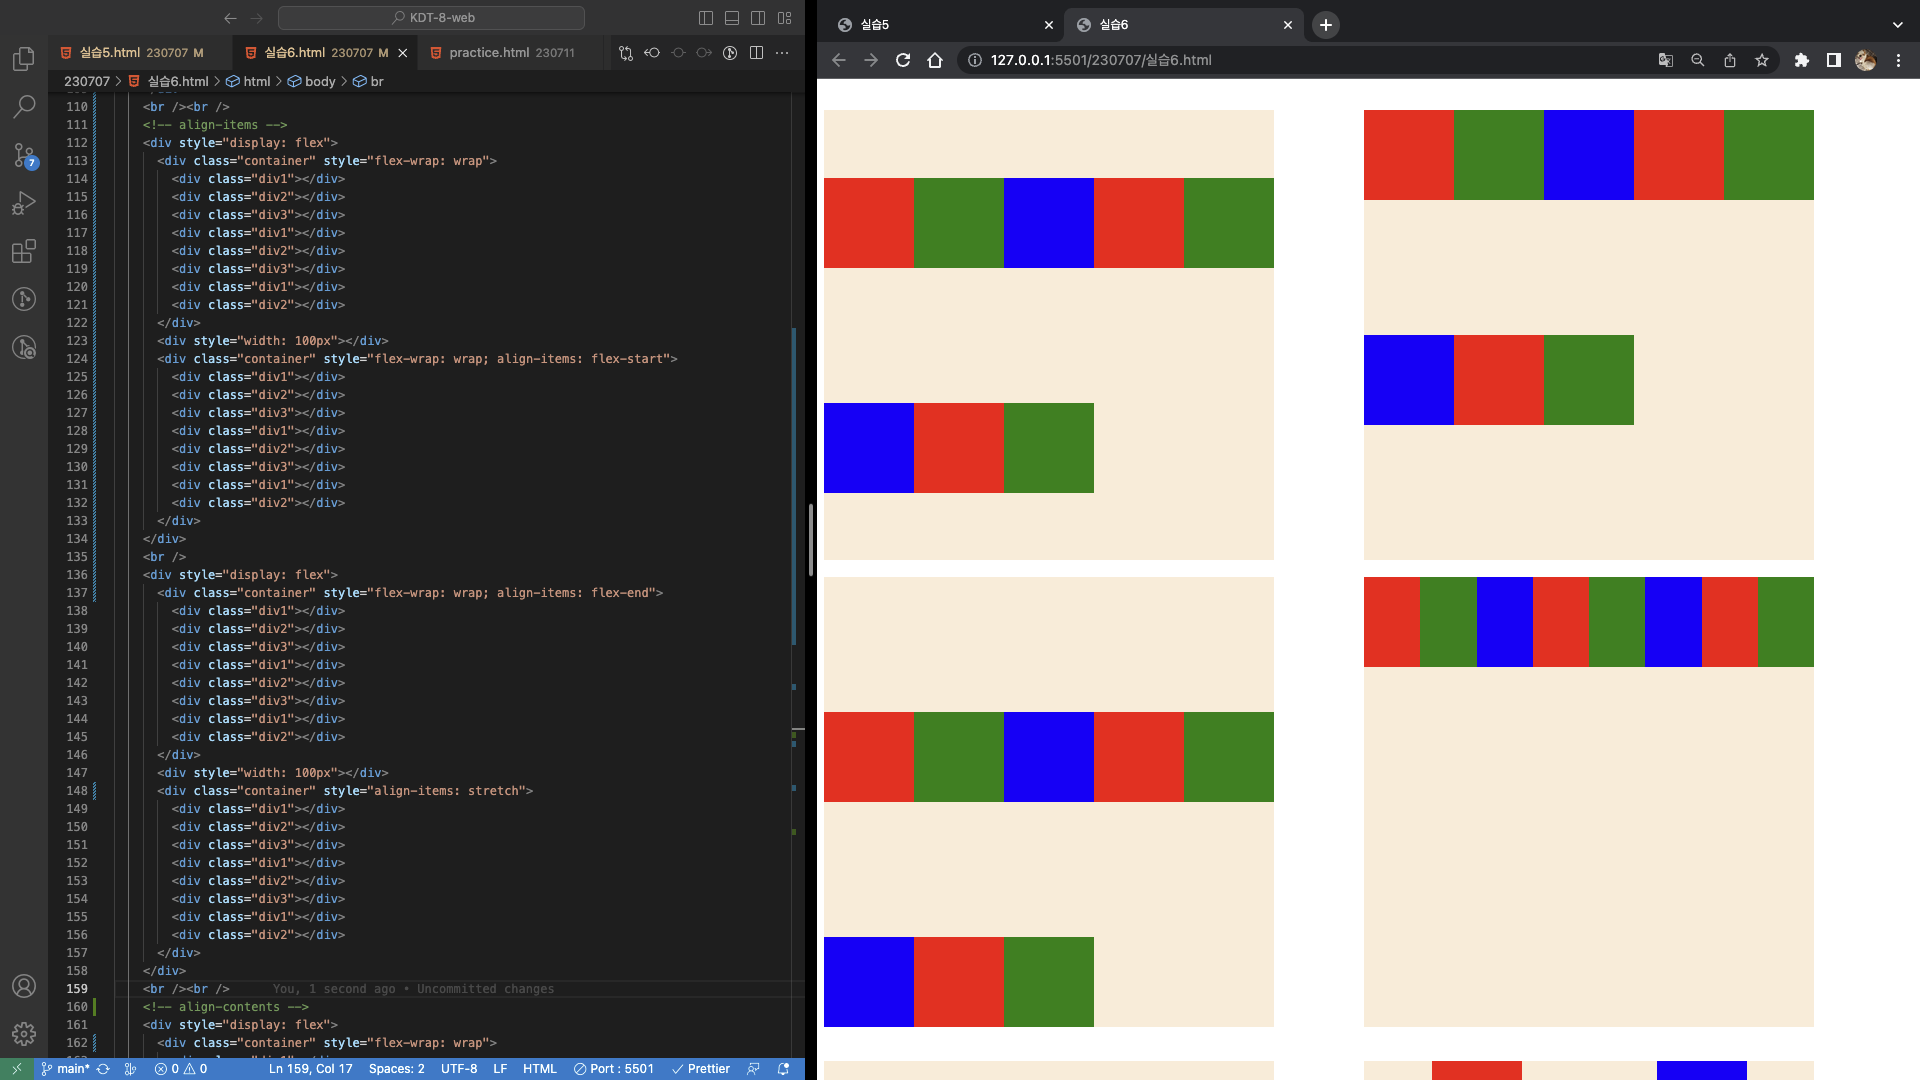Image resolution: width=1920 pixels, height=1080 pixels.
Task: Select encoding via UTF-8 status item
Action: [459, 1069]
